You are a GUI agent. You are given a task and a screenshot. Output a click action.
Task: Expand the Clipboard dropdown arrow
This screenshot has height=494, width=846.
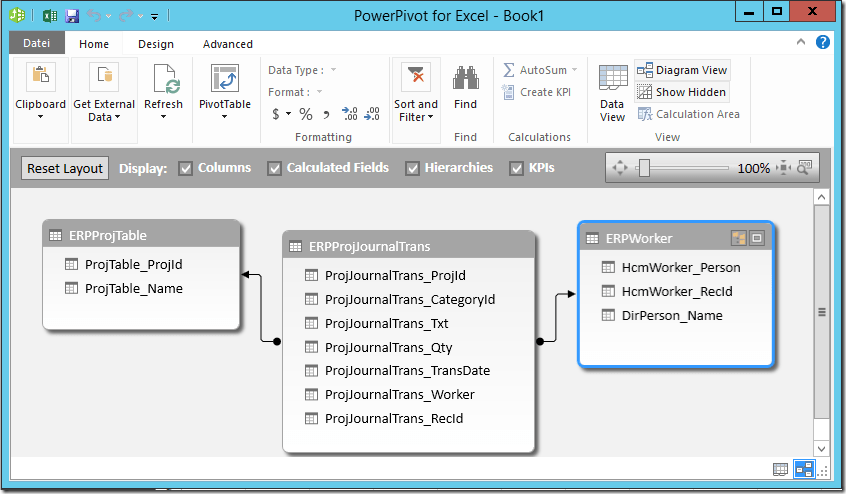coord(40,117)
